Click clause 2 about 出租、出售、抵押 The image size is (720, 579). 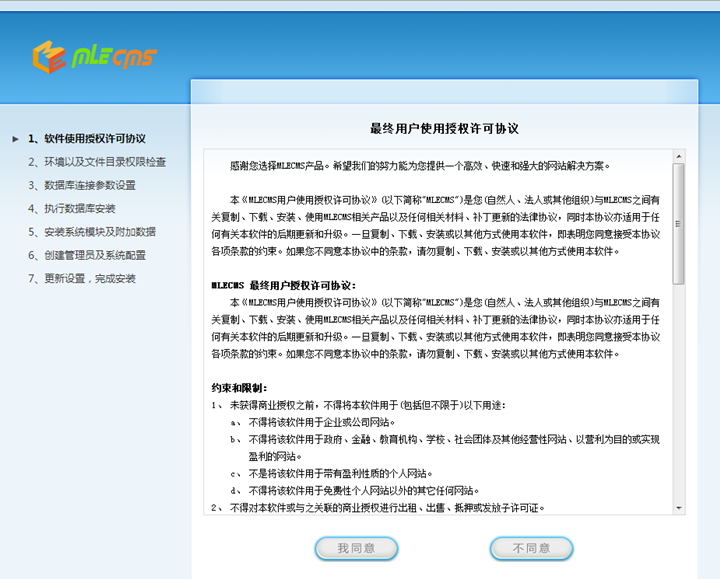[x=378, y=508]
